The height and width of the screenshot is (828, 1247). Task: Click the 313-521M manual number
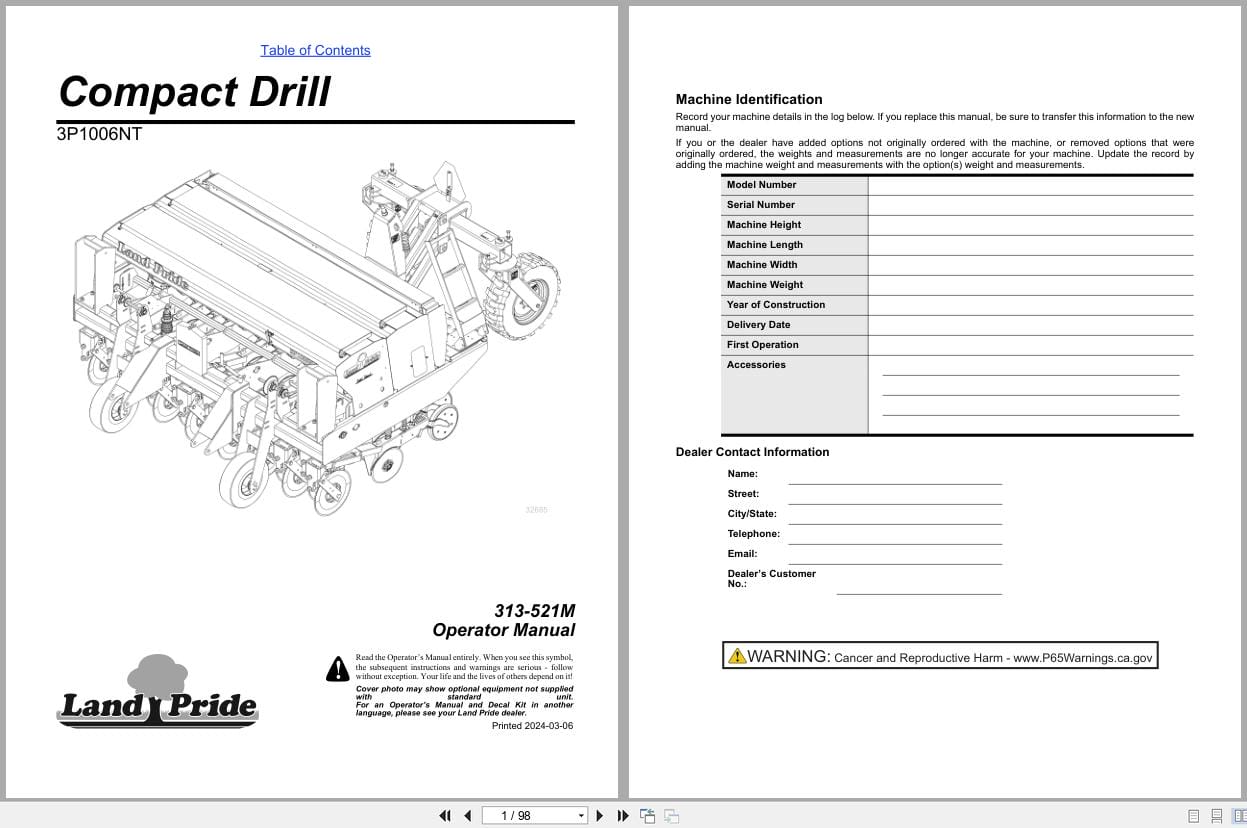(535, 611)
